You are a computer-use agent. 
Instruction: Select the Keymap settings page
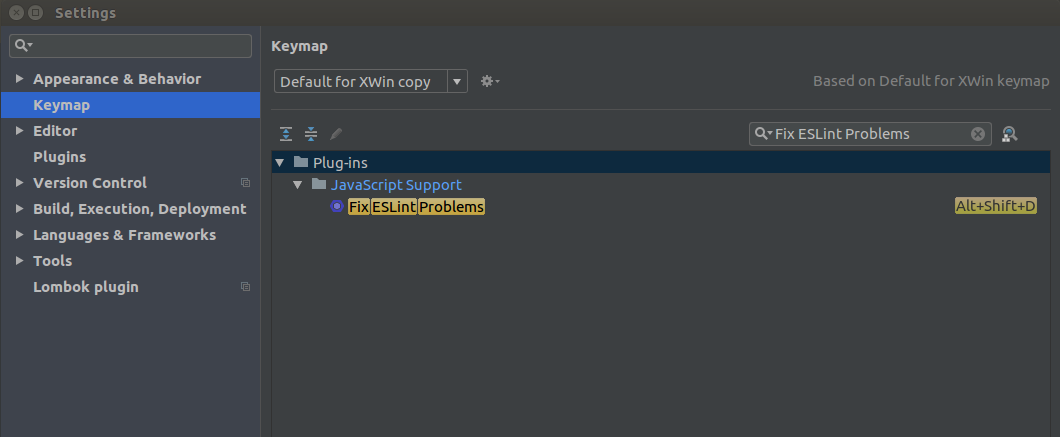coord(61,105)
